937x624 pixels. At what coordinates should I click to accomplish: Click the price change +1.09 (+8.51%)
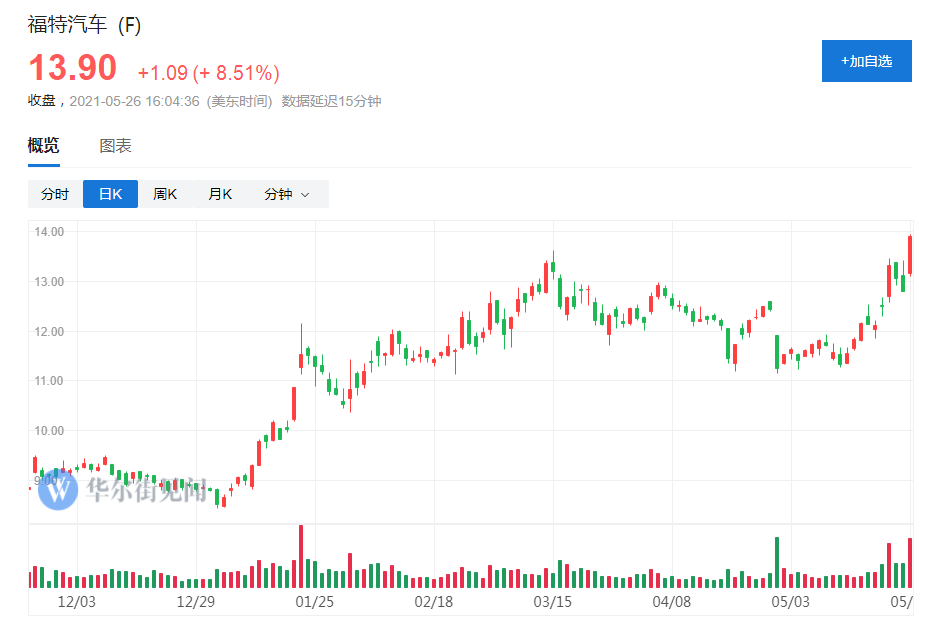209,73
